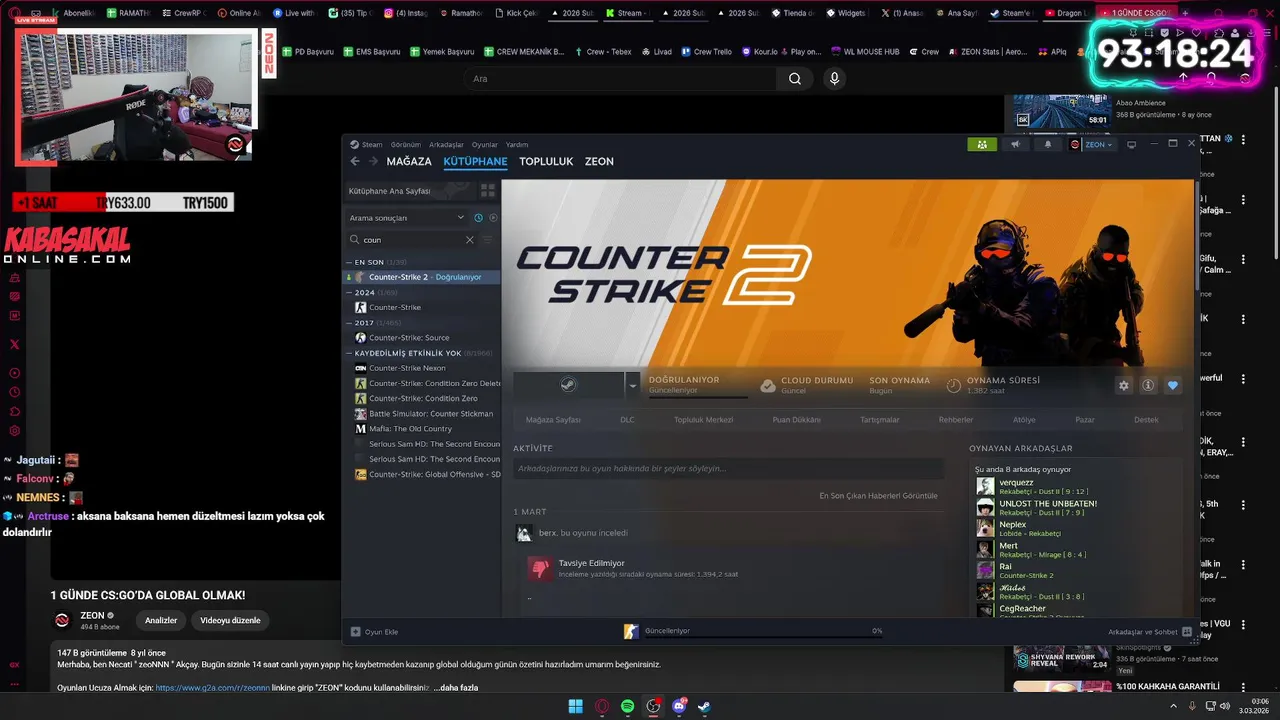Image resolution: width=1280 pixels, height=720 pixels.
Task: Open the Yardım menu
Action: tap(517, 144)
